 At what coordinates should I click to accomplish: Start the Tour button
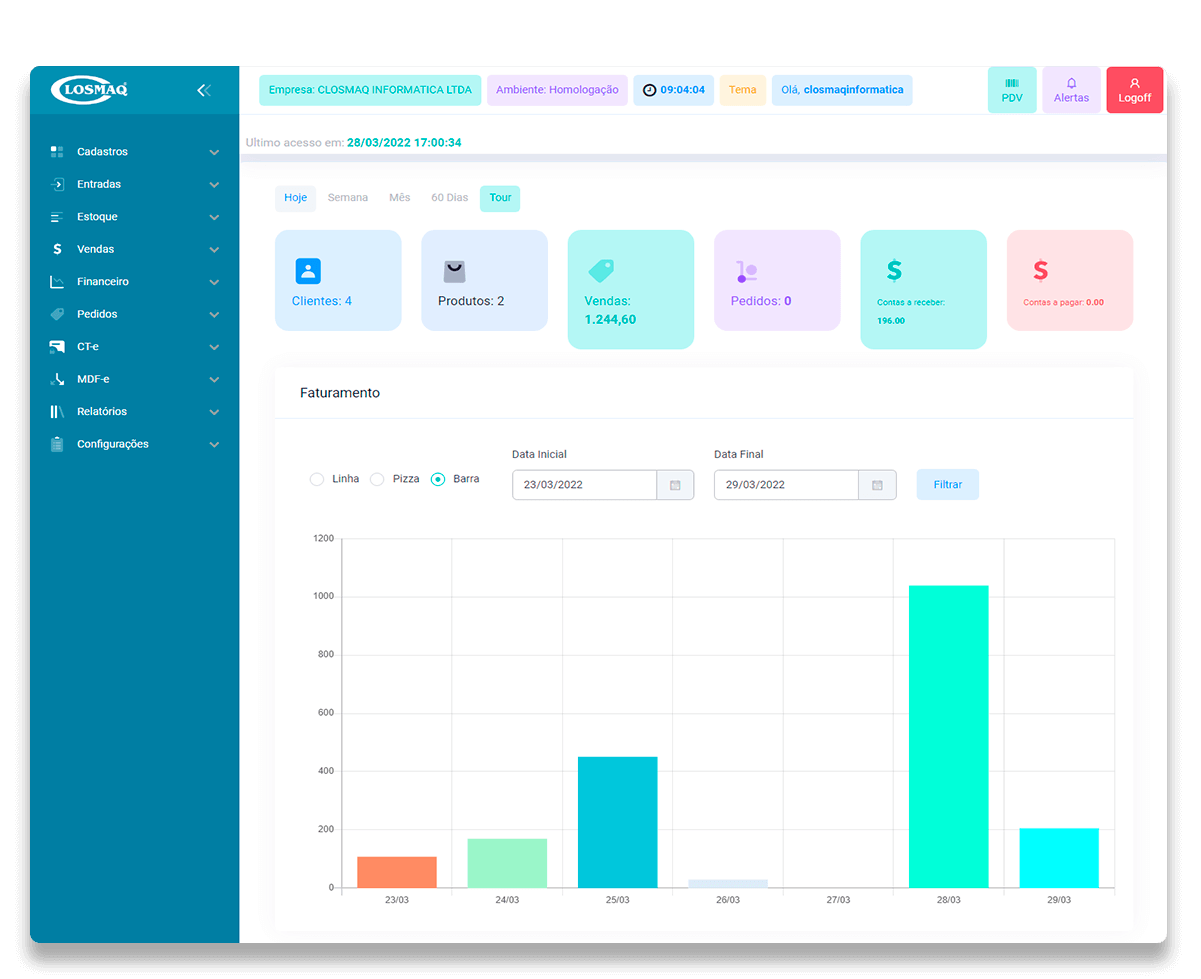click(x=500, y=198)
